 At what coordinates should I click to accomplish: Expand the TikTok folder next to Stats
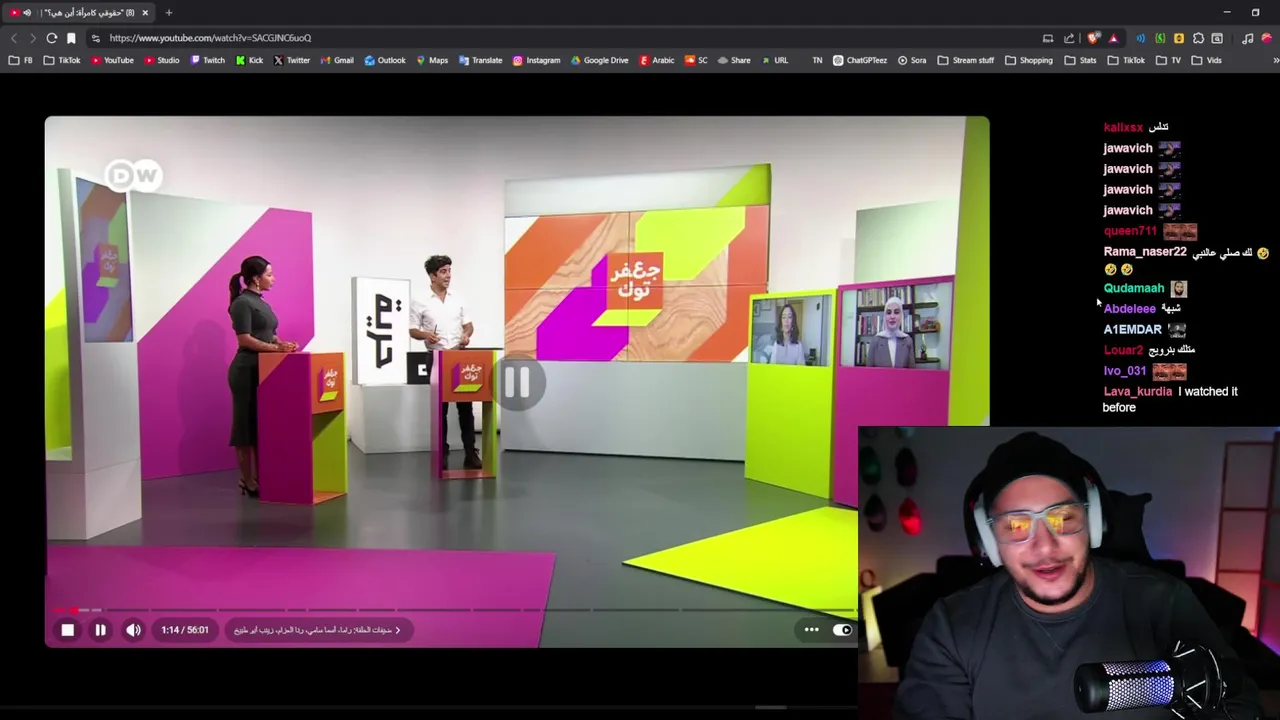[1127, 60]
